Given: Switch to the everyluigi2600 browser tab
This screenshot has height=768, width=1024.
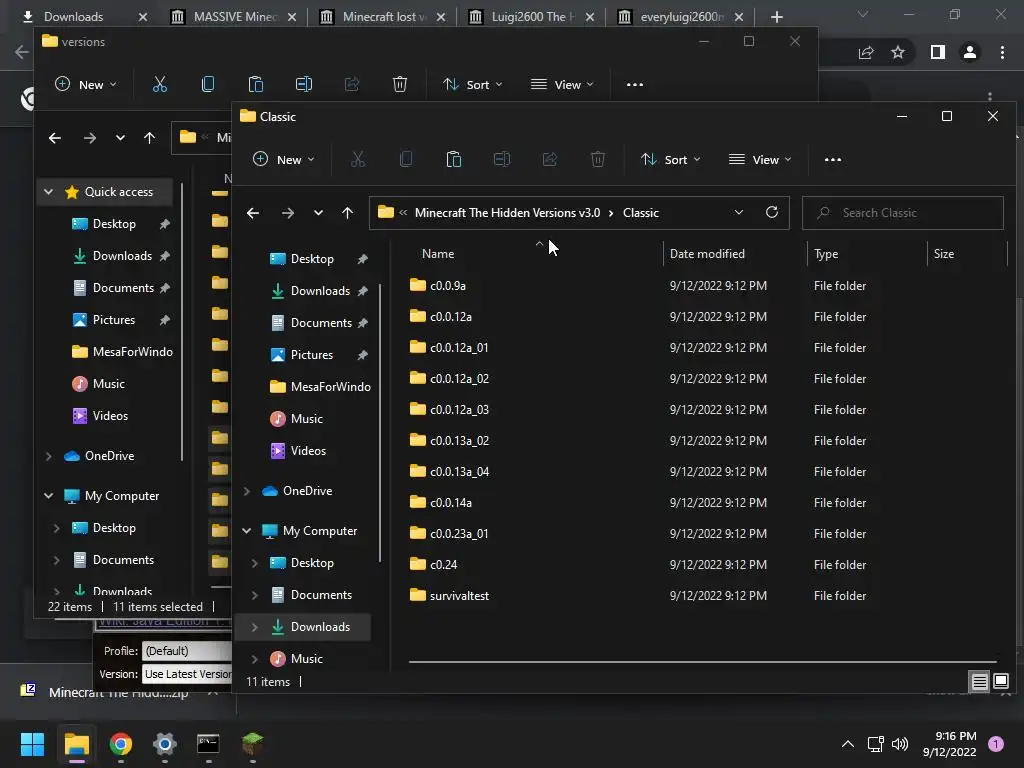Looking at the screenshot, I should coord(680,17).
